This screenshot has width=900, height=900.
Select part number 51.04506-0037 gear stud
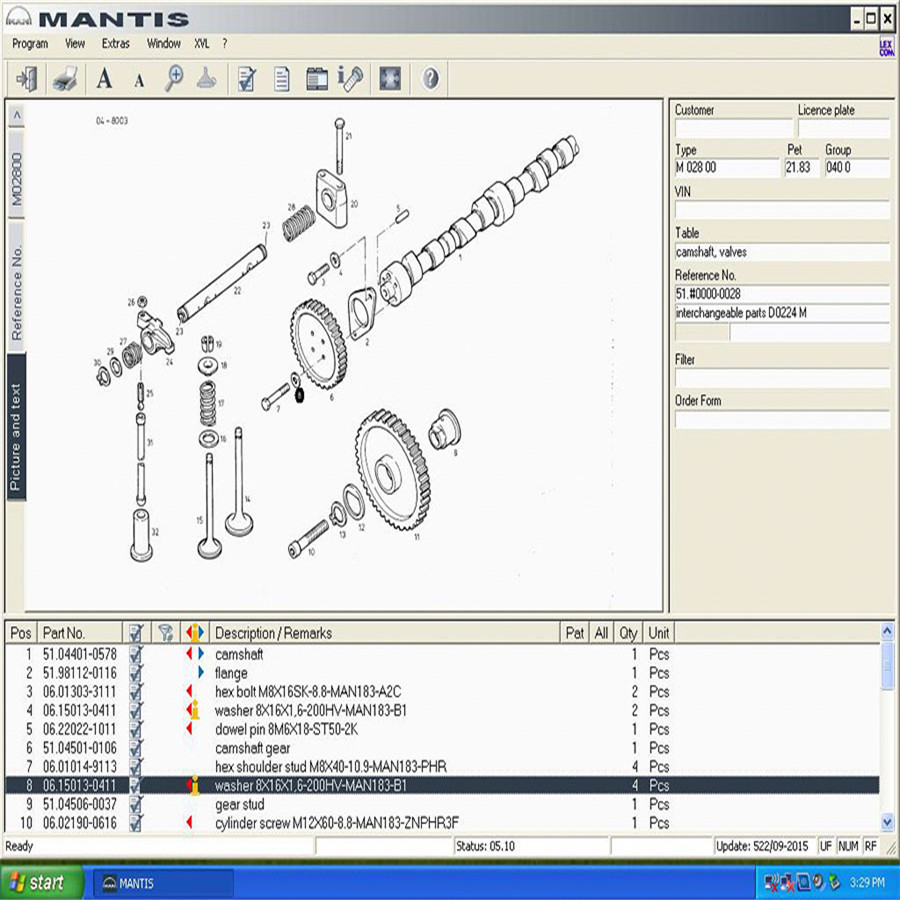coord(79,804)
